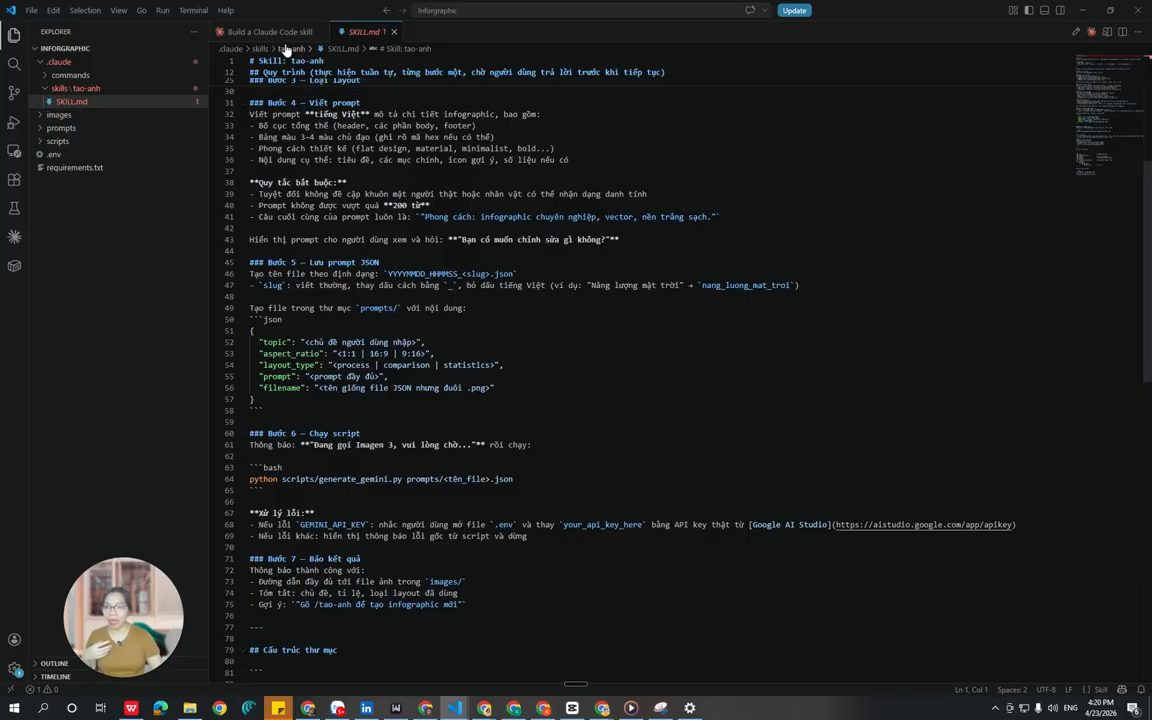
Task: Click the Accounts icon in activity bar
Action: pyautogui.click(x=14, y=639)
